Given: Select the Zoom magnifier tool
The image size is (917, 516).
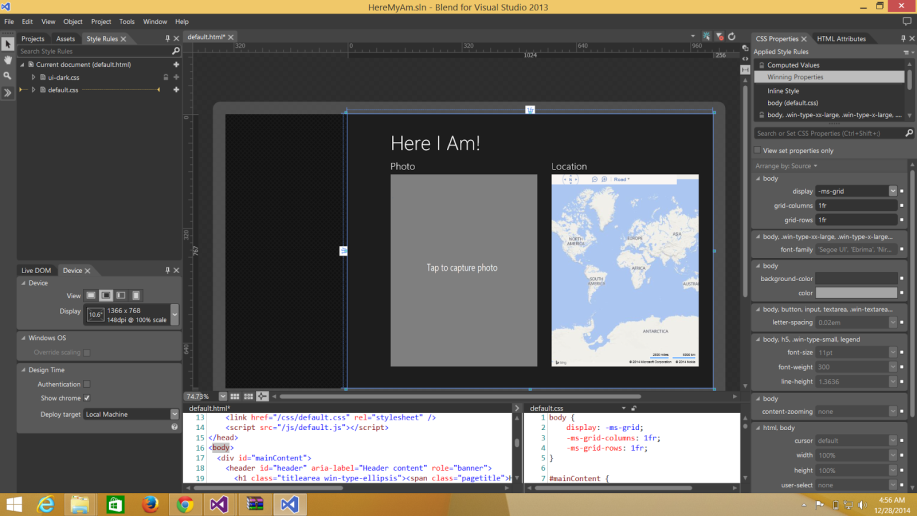Looking at the screenshot, I should (x=7, y=76).
